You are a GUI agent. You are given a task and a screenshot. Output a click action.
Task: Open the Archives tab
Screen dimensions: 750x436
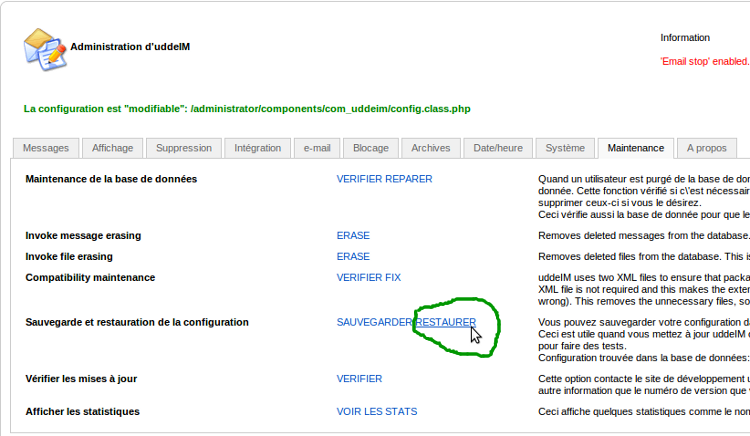coord(430,148)
